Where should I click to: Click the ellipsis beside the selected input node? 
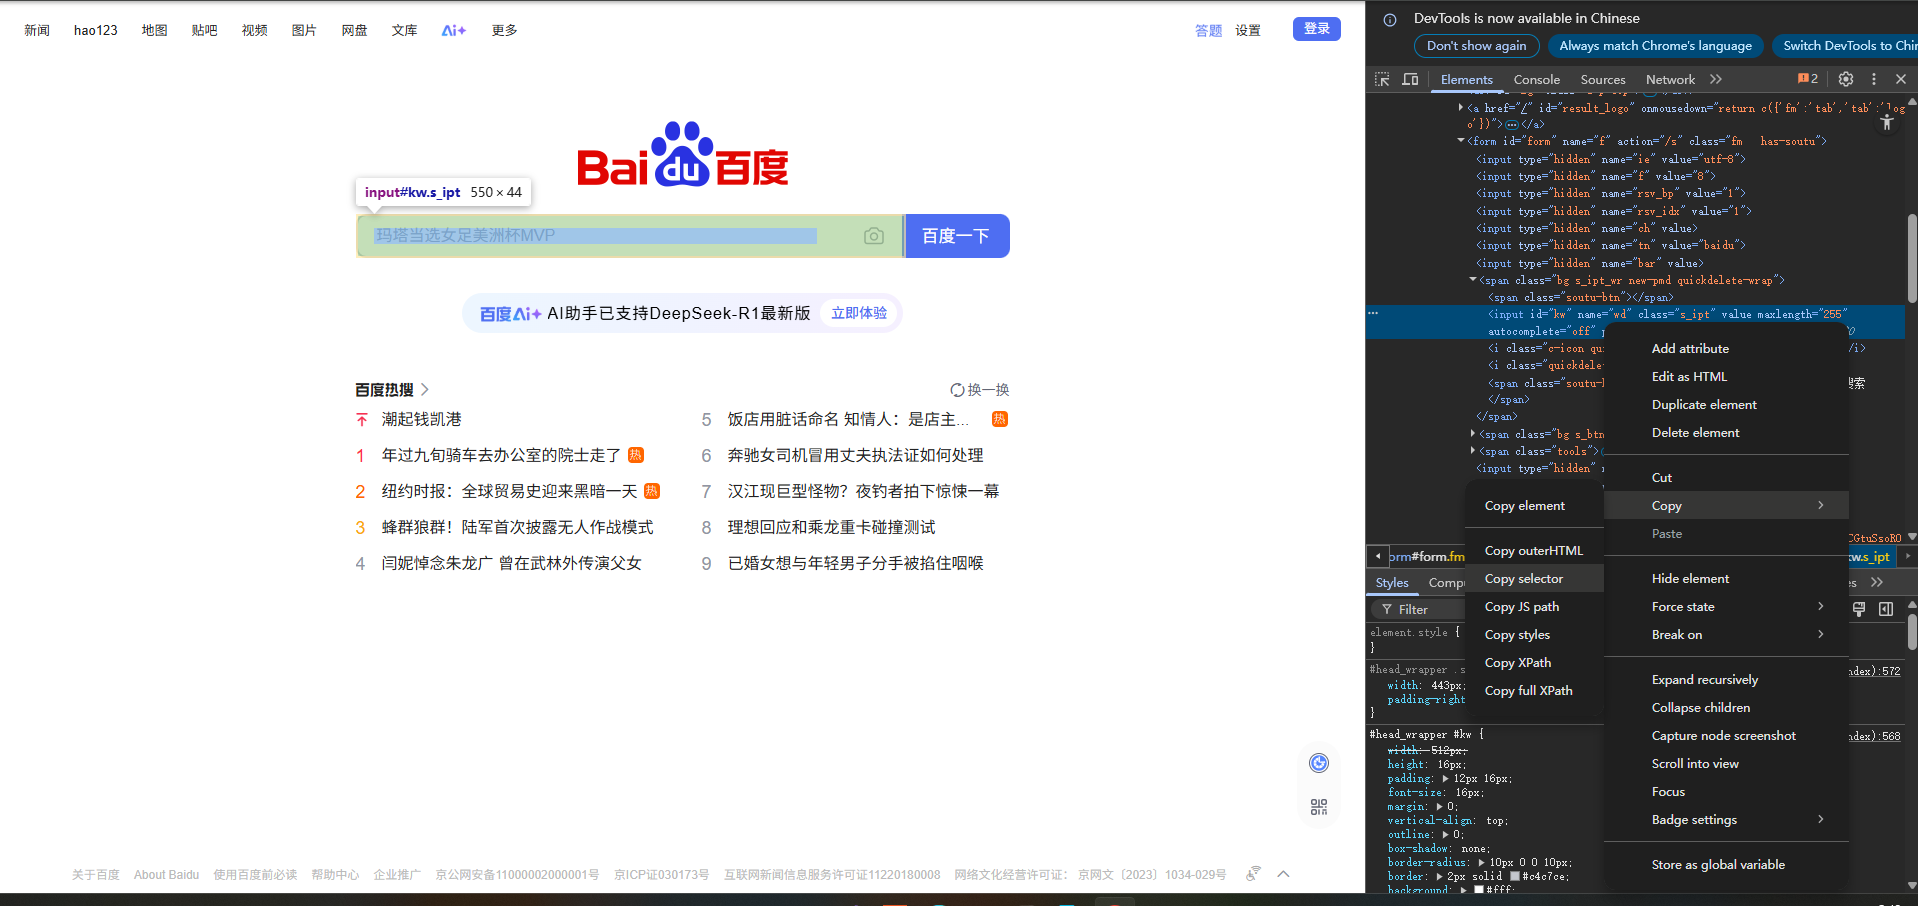click(x=1373, y=313)
